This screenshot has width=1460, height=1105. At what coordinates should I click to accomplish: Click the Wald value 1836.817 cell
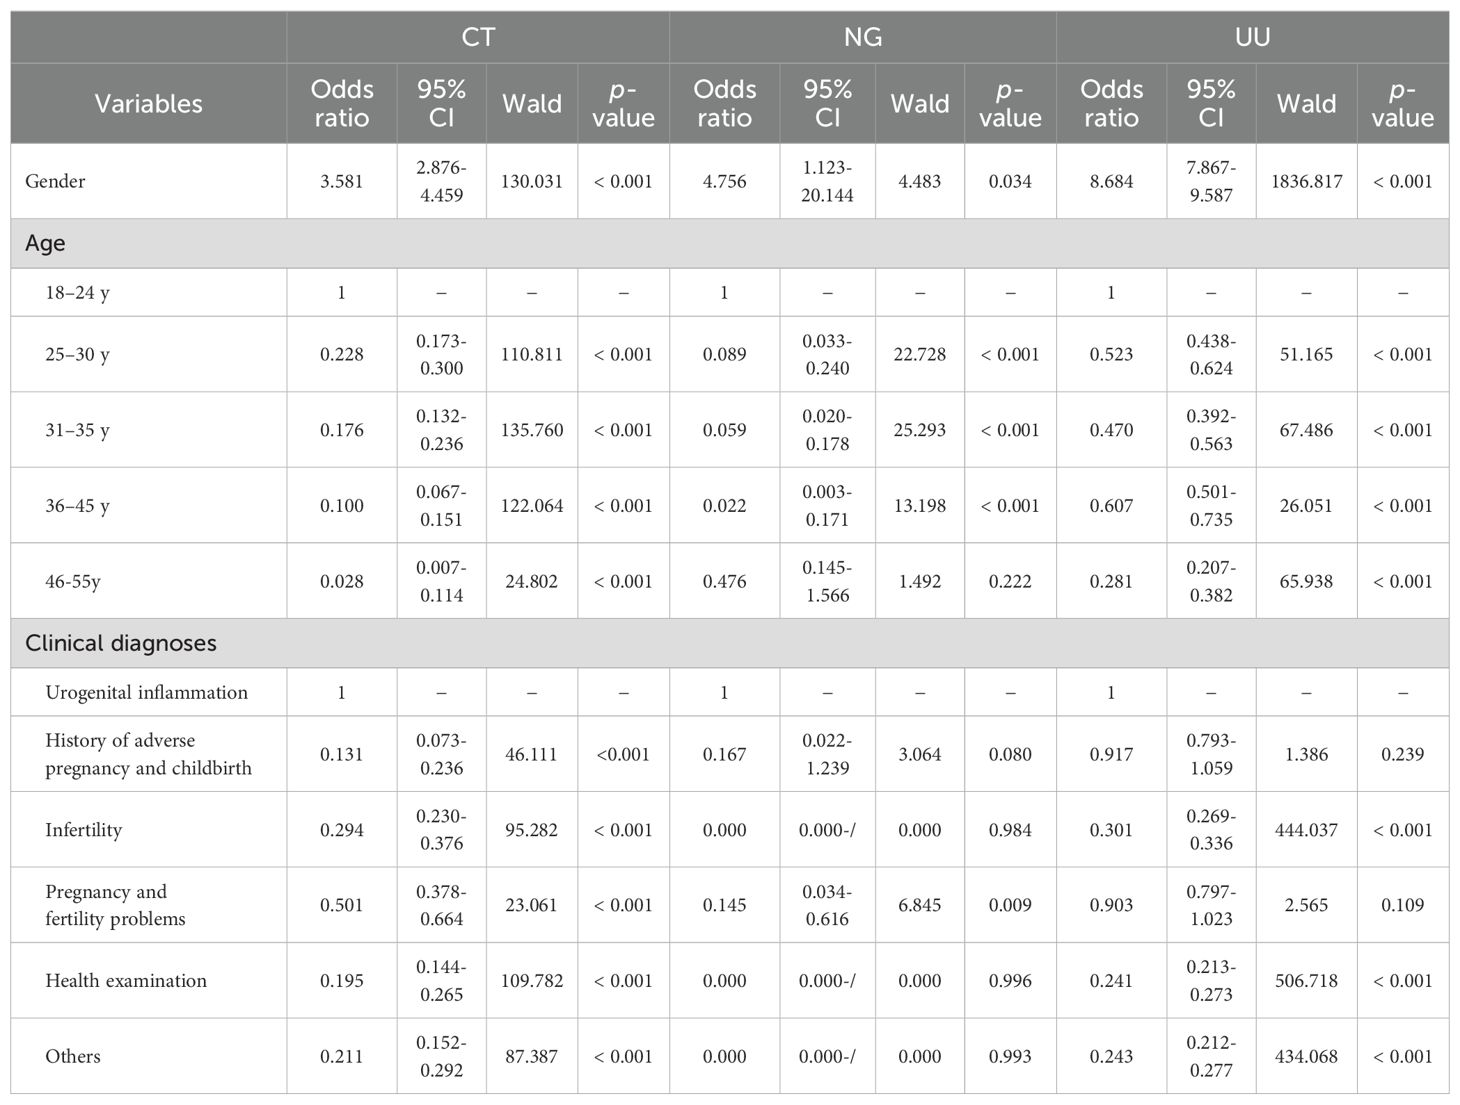(x=1306, y=181)
